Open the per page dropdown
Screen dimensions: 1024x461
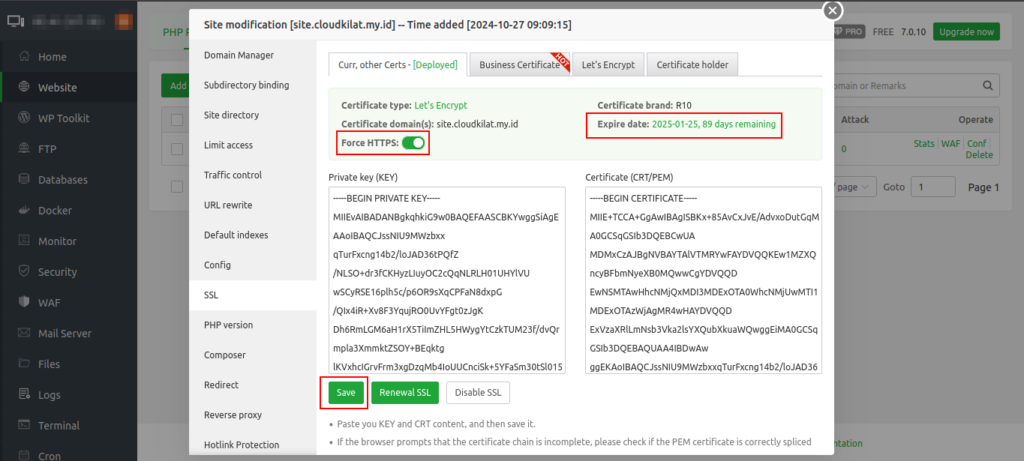tap(854, 187)
